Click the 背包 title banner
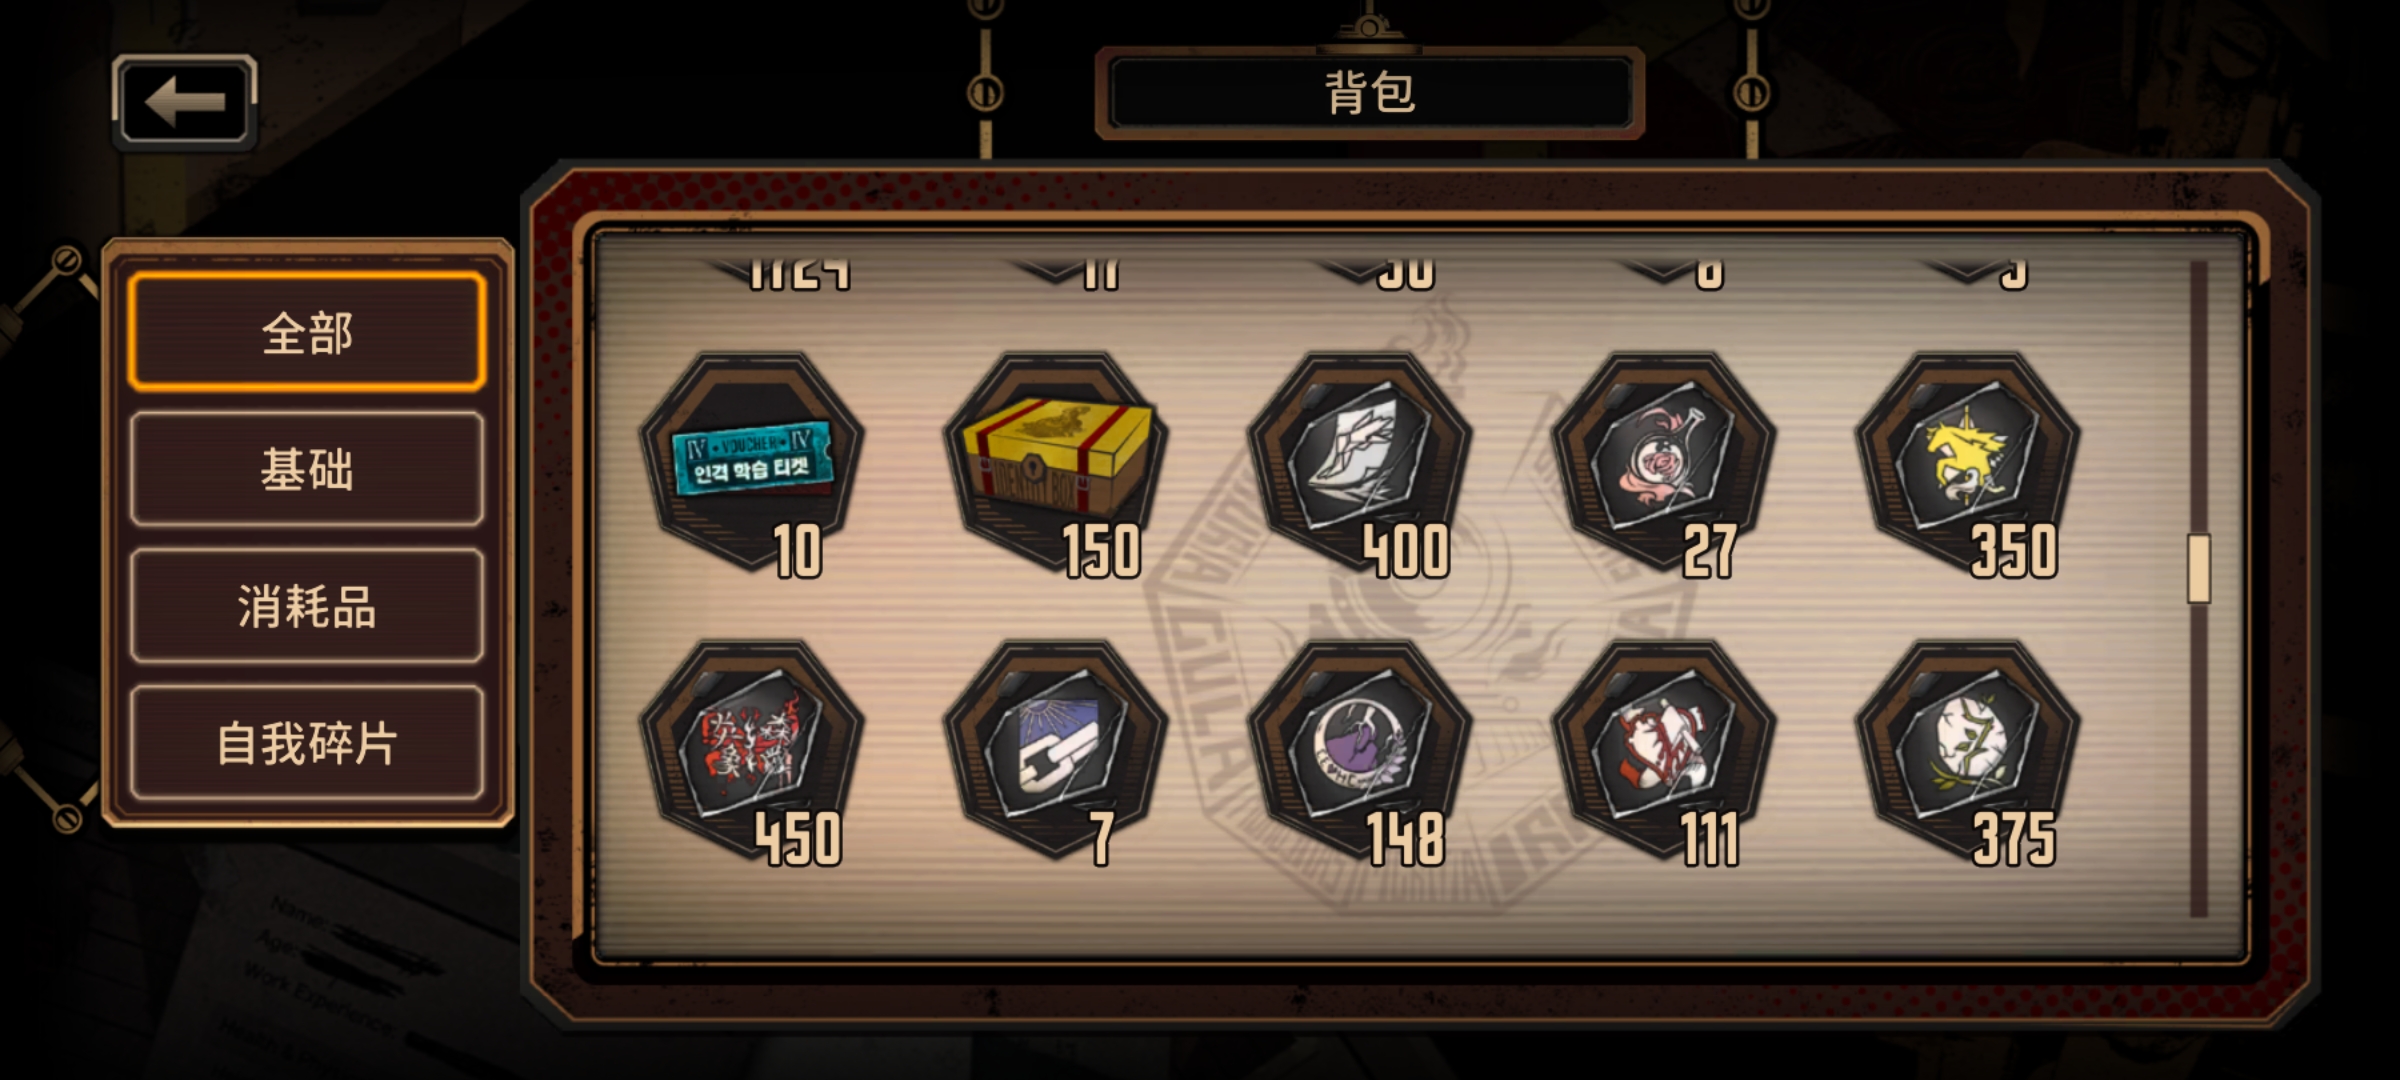Screen dimensions: 2400x1080 click(x=1370, y=93)
